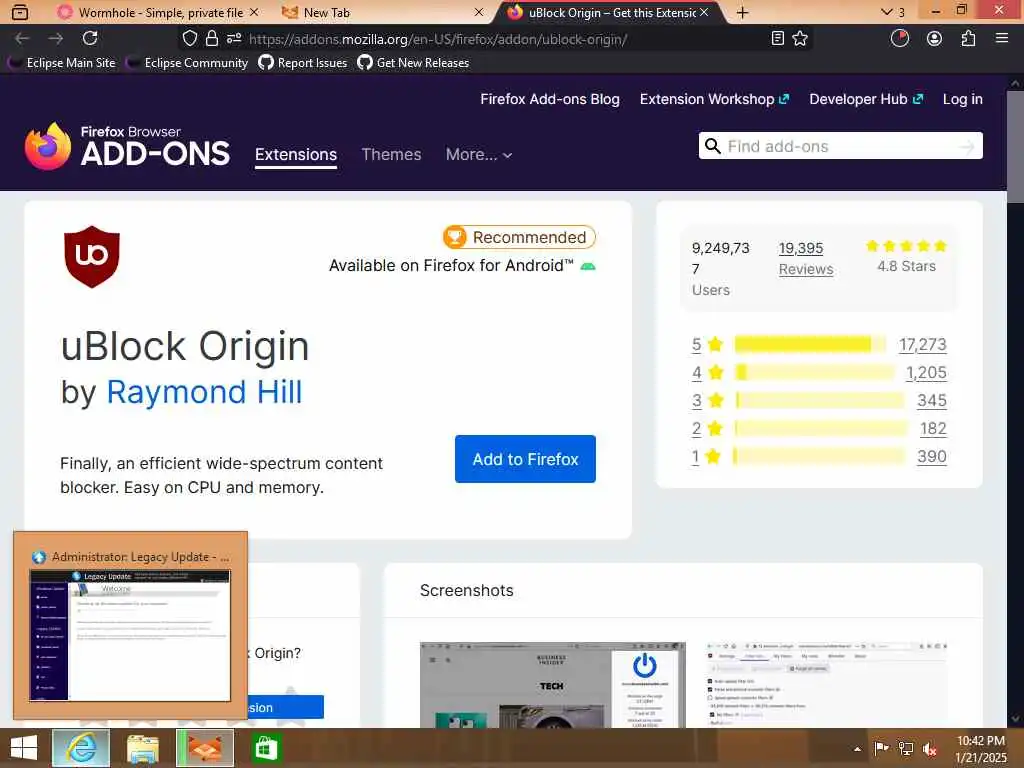The height and width of the screenshot is (768, 1024).
Task: Click the 4.8 Stars rating
Action: click(x=906, y=256)
